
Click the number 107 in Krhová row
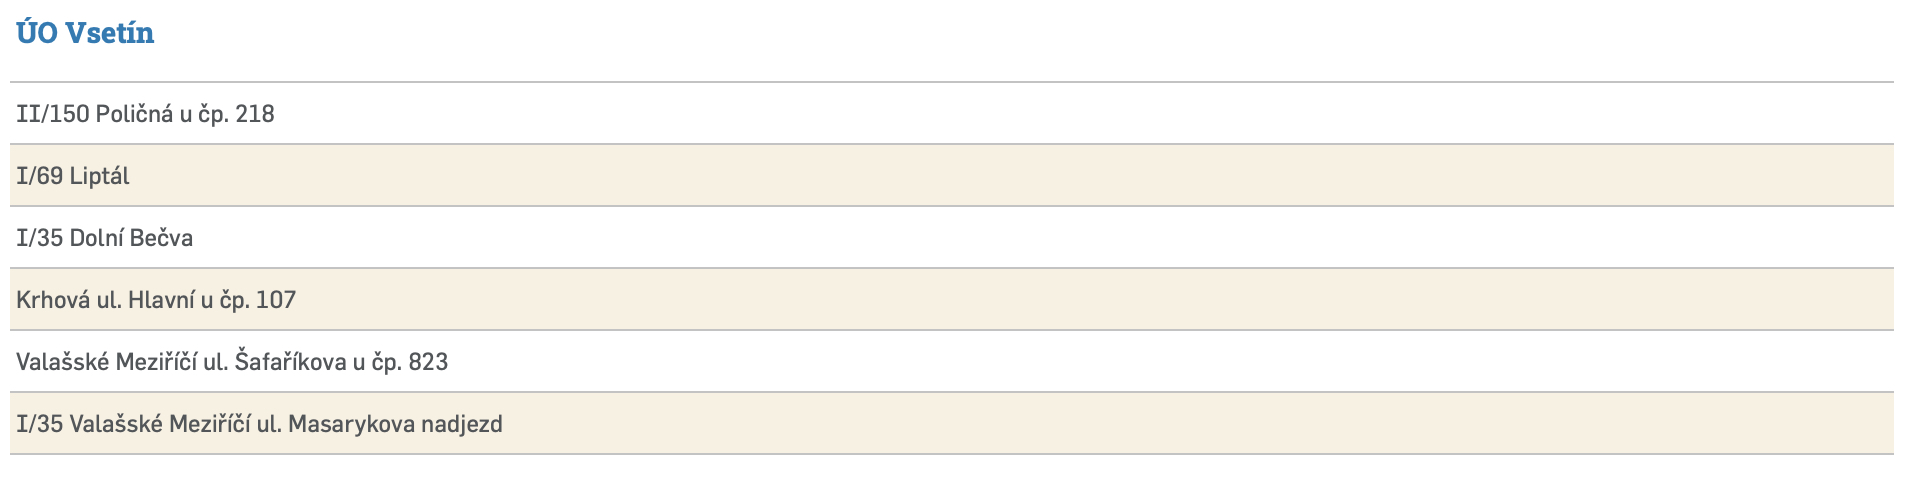pos(276,300)
